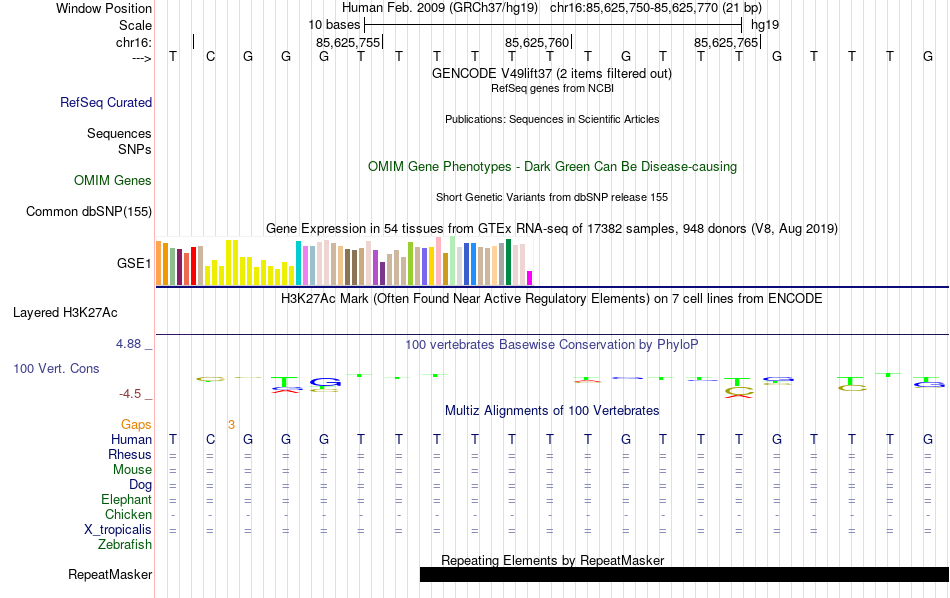The width and height of the screenshot is (950, 598).
Task: Open the RefSeq Curated track label
Action: click(106, 102)
